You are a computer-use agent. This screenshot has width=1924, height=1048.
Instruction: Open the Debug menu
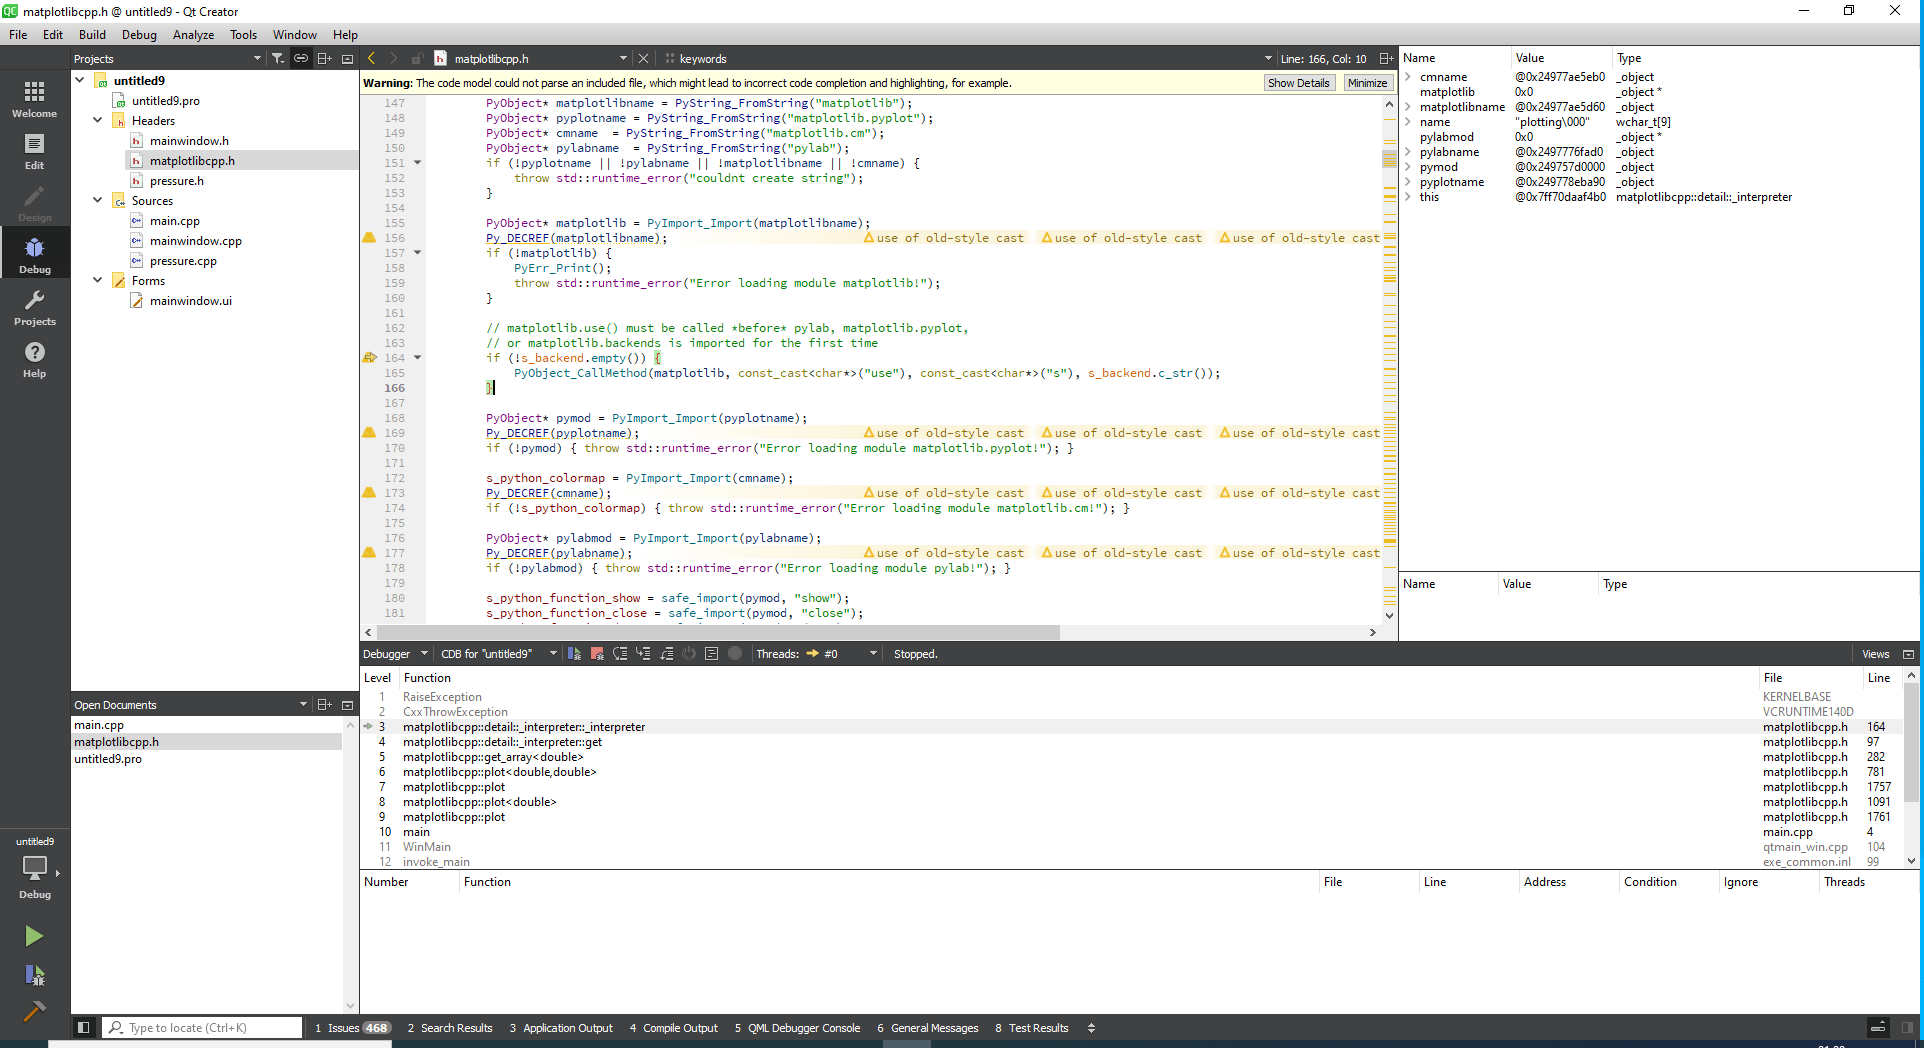pyautogui.click(x=139, y=35)
